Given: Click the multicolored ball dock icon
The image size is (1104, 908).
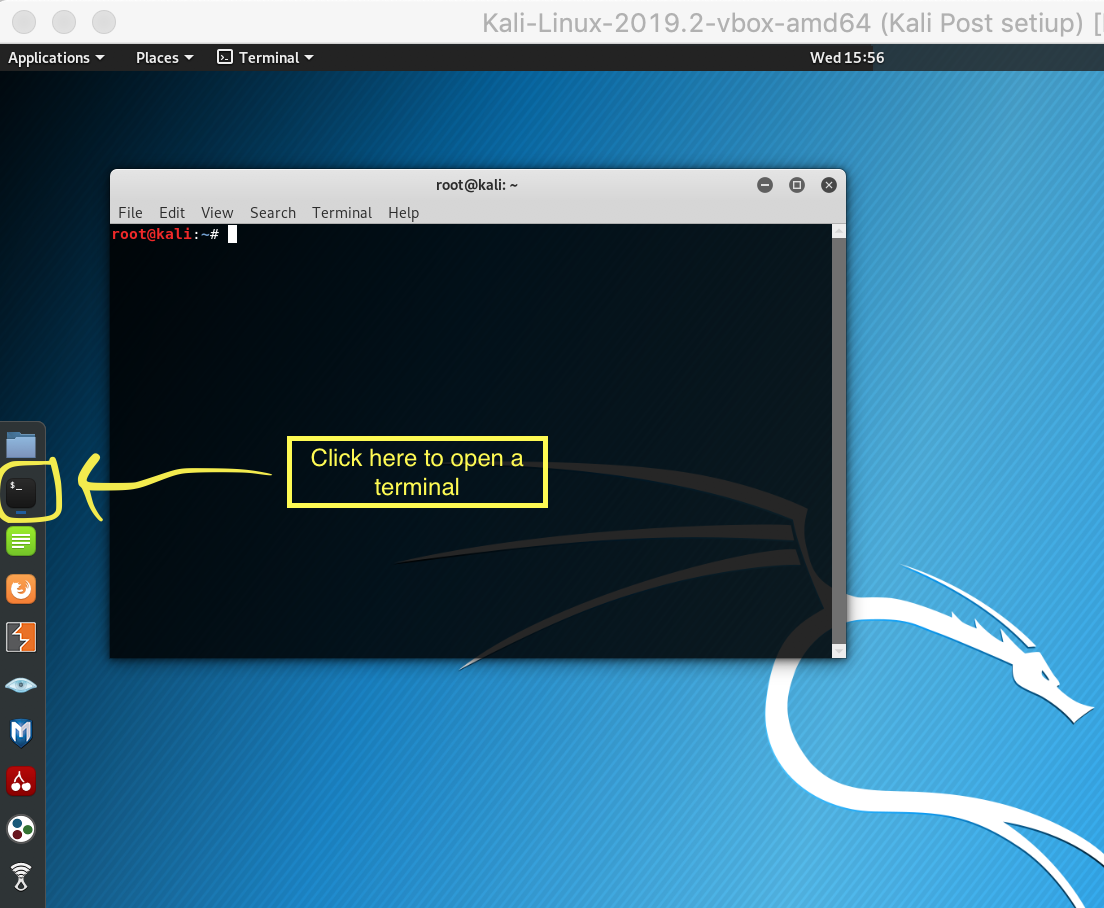Looking at the screenshot, I should (x=21, y=828).
